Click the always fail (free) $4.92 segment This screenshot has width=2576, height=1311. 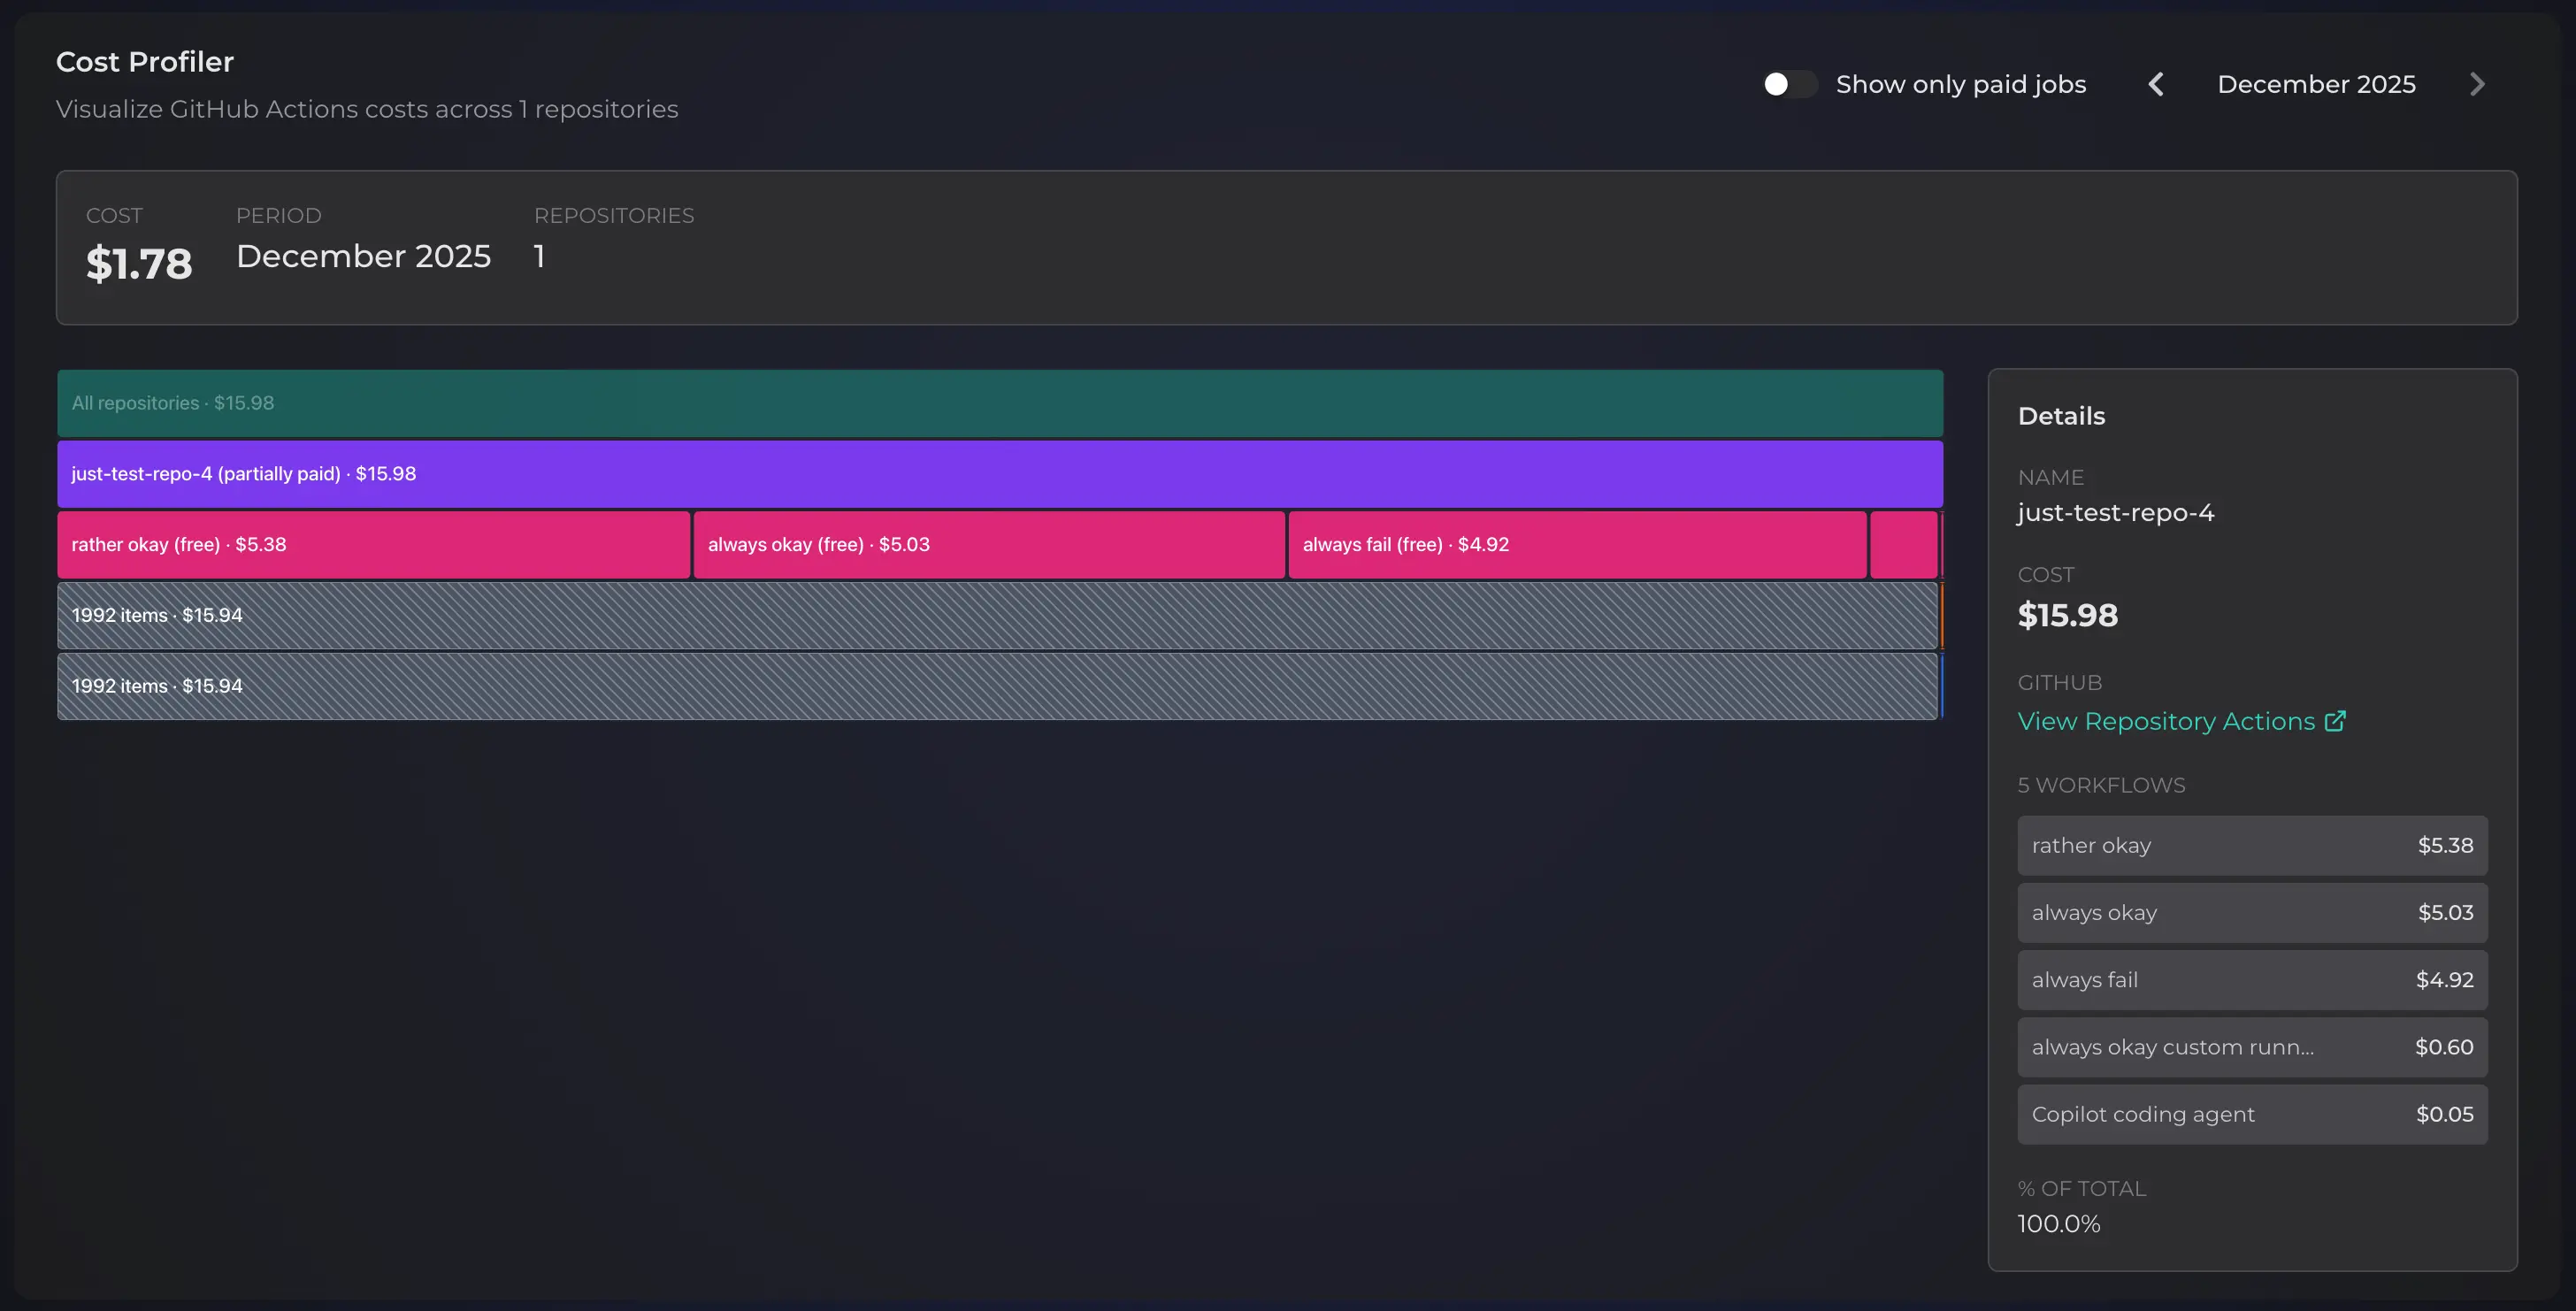click(x=1576, y=544)
